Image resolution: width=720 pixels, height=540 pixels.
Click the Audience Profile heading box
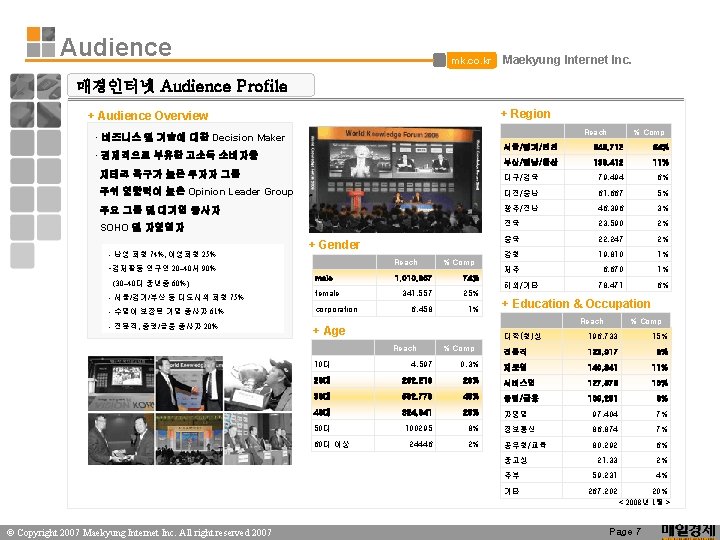pyautogui.click(x=191, y=85)
